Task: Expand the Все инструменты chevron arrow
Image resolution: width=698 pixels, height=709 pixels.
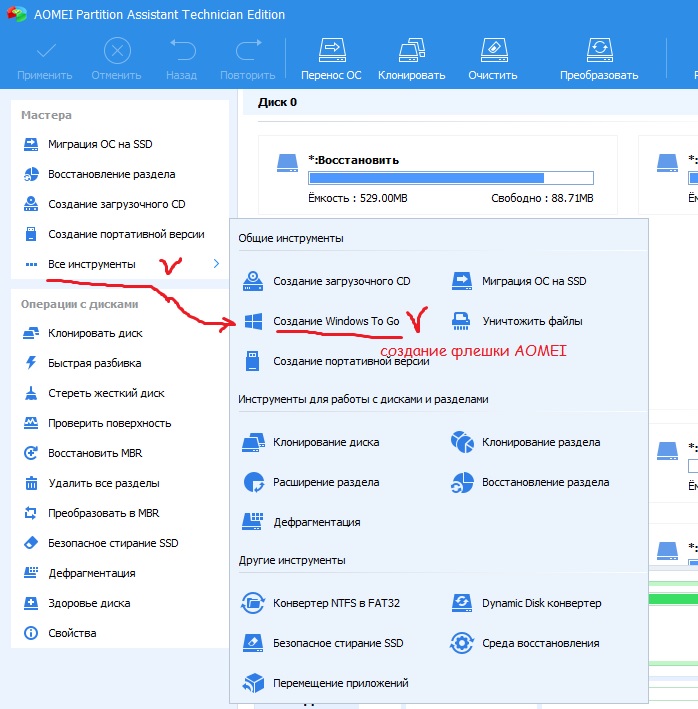Action: pyautogui.click(x=217, y=264)
